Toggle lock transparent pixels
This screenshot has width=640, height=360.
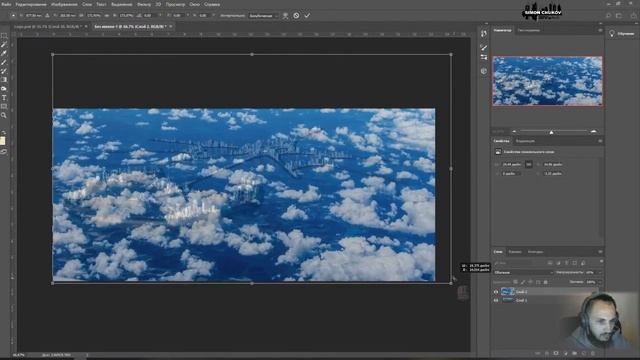click(516, 282)
